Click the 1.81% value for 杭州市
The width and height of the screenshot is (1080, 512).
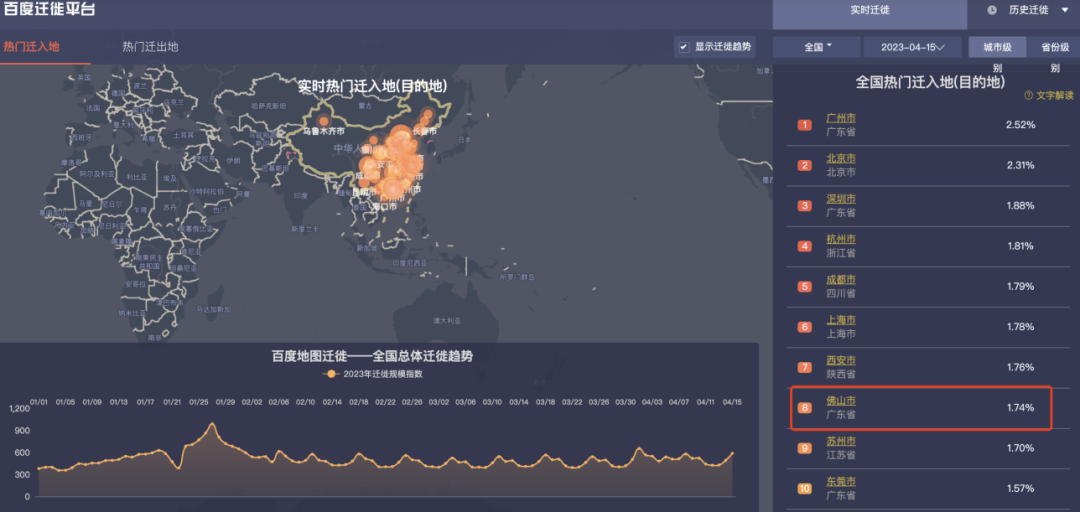pos(1020,246)
